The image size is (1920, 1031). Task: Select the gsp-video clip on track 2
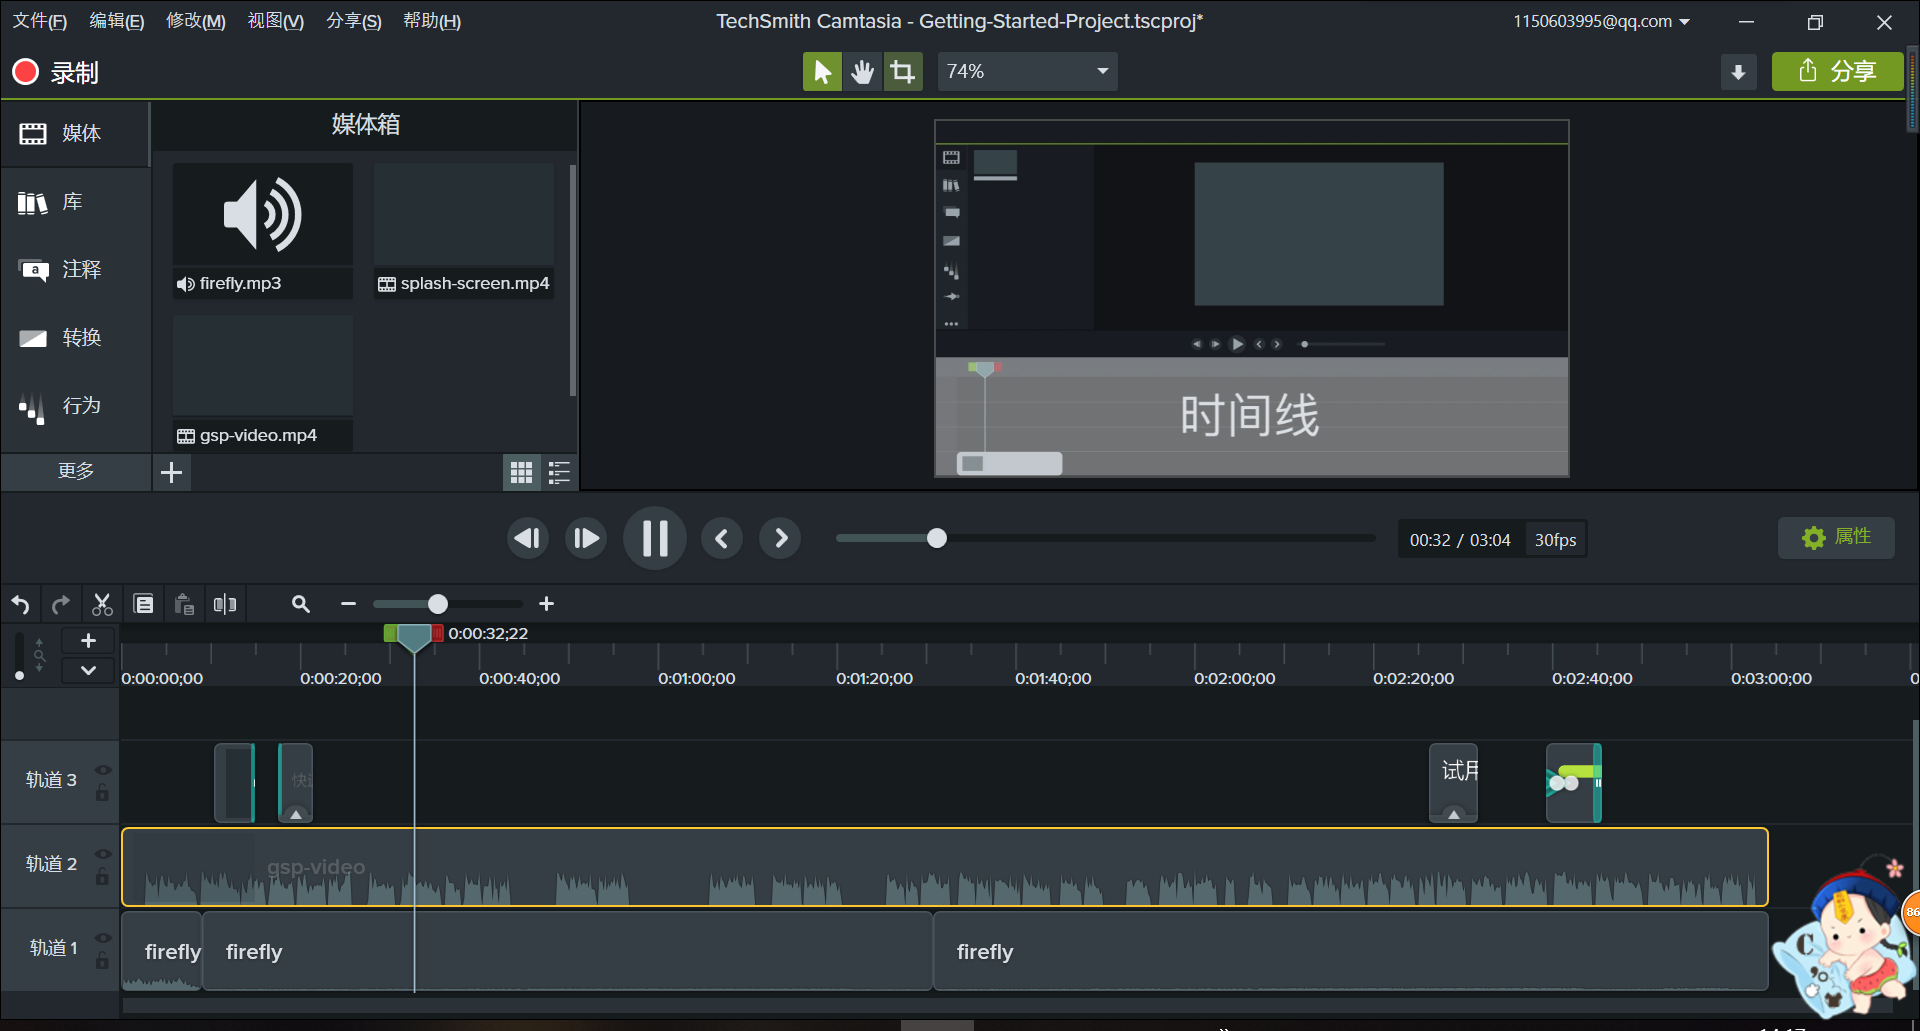click(944, 867)
